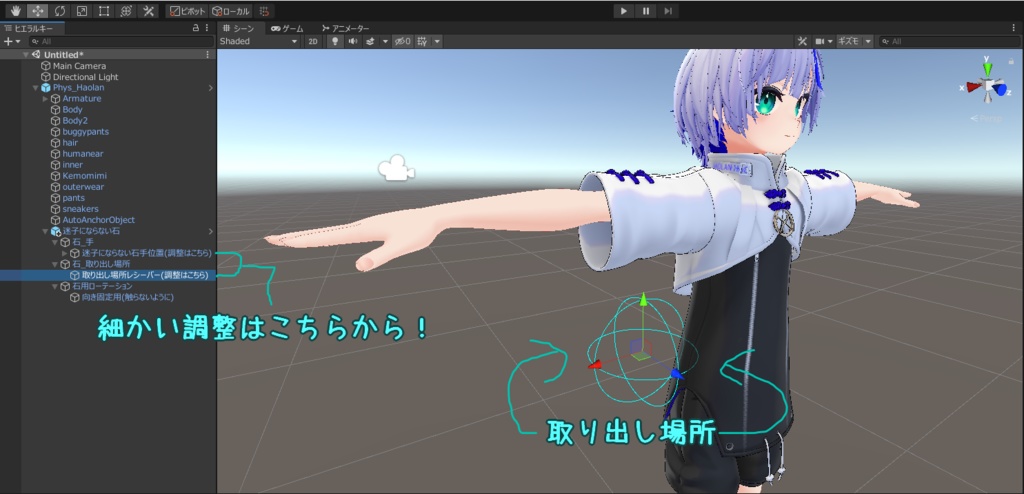Collapse the Untitled scene
Viewport: 1024px width, 494px height.
pos(25,55)
